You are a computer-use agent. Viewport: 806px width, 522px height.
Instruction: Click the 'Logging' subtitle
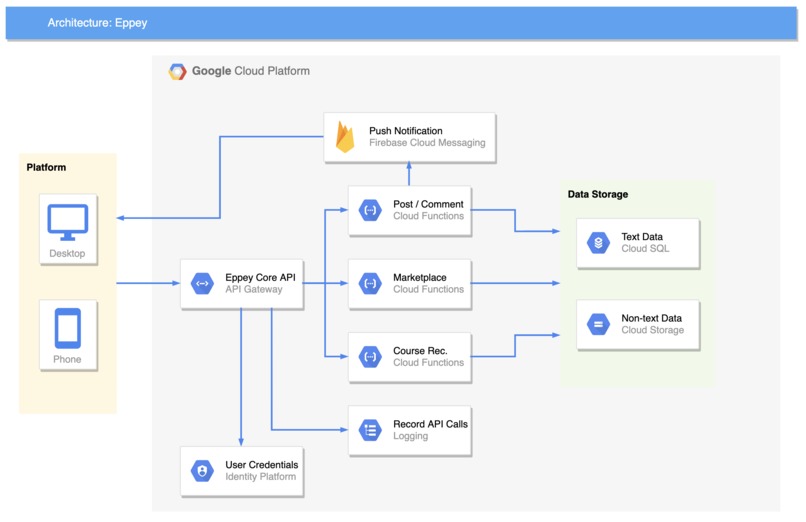point(410,436)
